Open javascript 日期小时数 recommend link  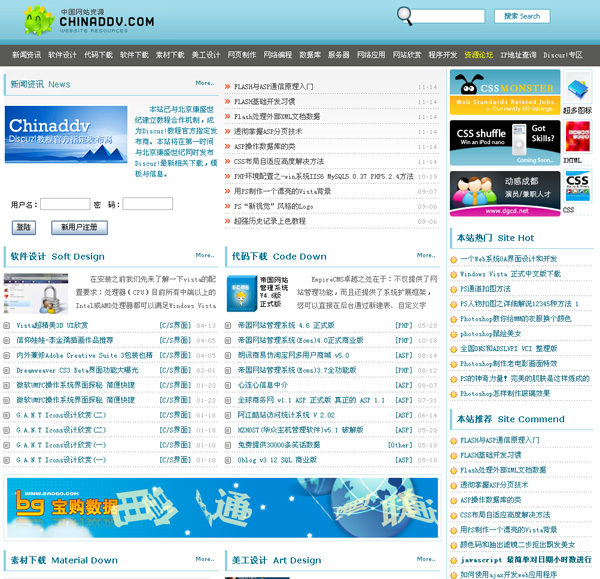coord(525,559)
